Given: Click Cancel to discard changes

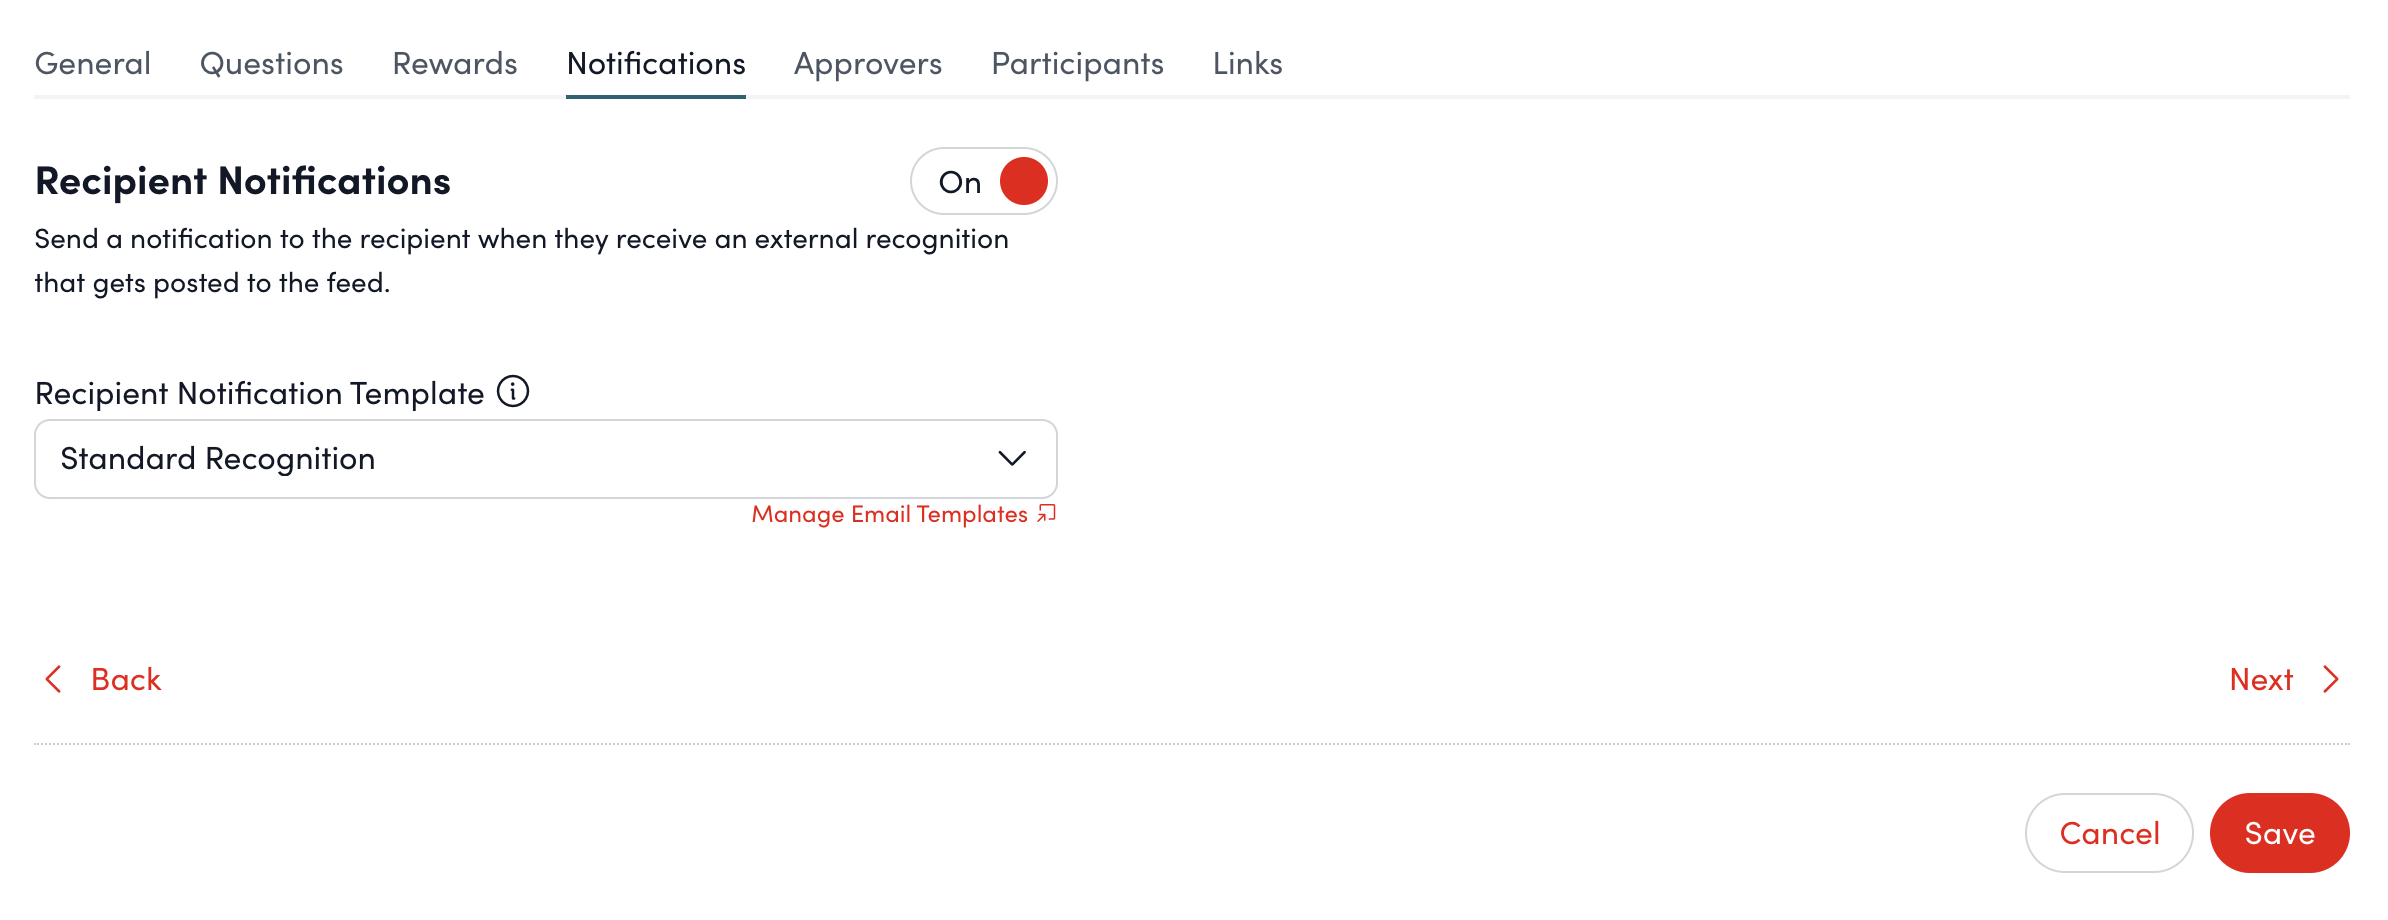Looking at the screenshot, I should [2108, 832].
